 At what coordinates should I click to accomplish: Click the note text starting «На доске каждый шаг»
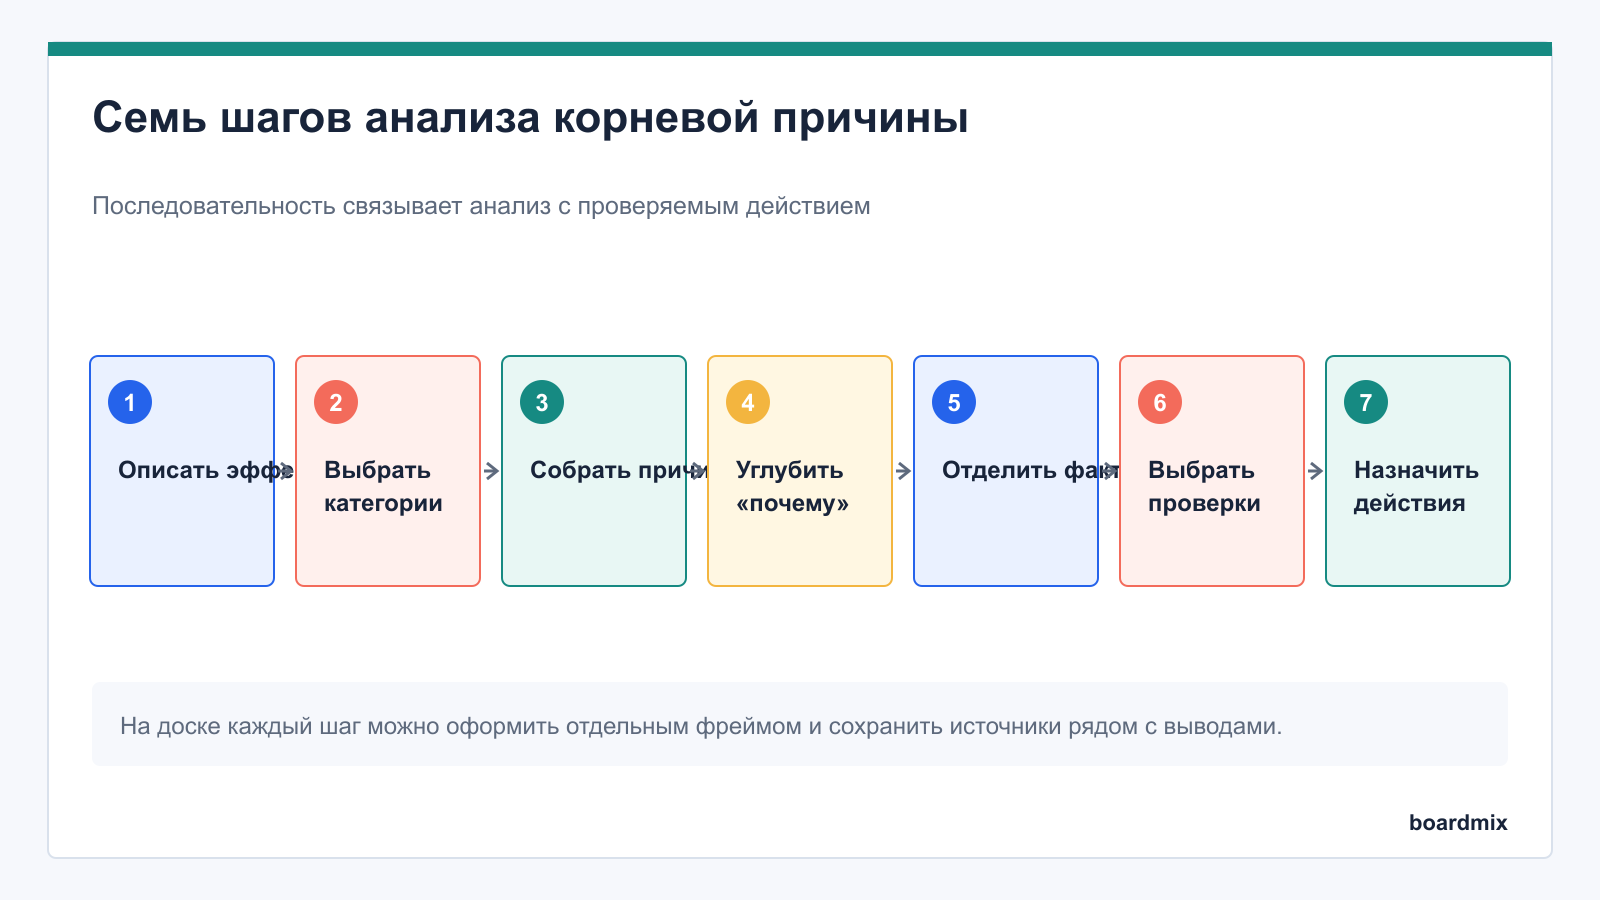click(x=701, y=726)
